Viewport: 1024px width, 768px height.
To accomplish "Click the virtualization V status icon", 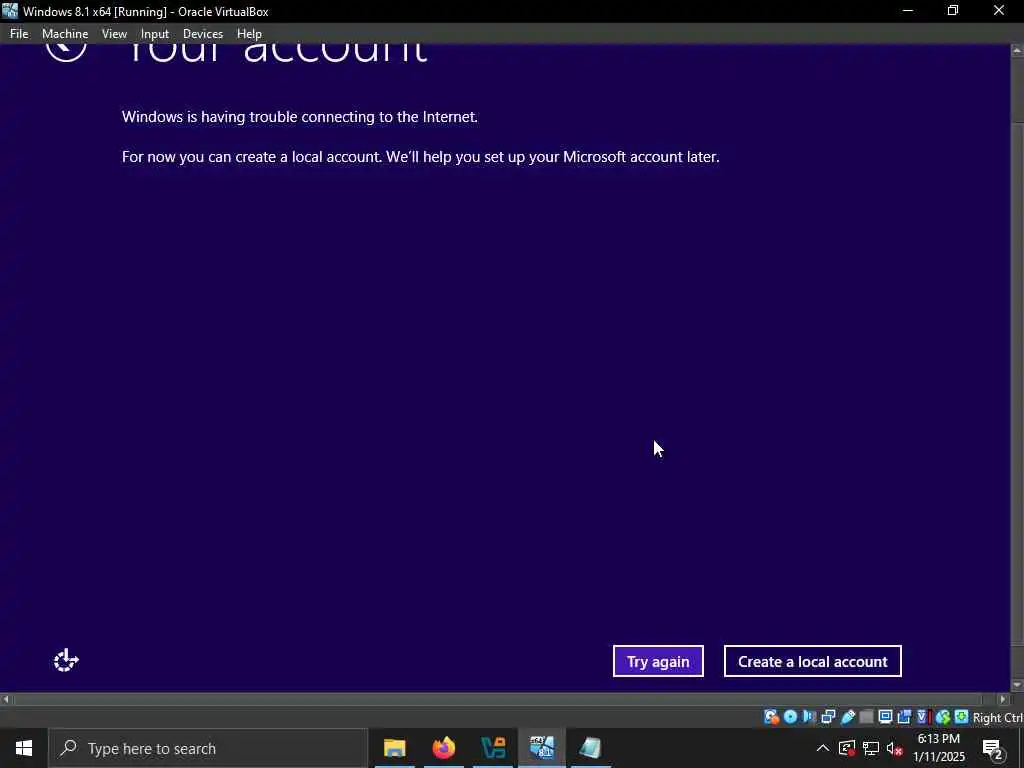I will [923, 717].
